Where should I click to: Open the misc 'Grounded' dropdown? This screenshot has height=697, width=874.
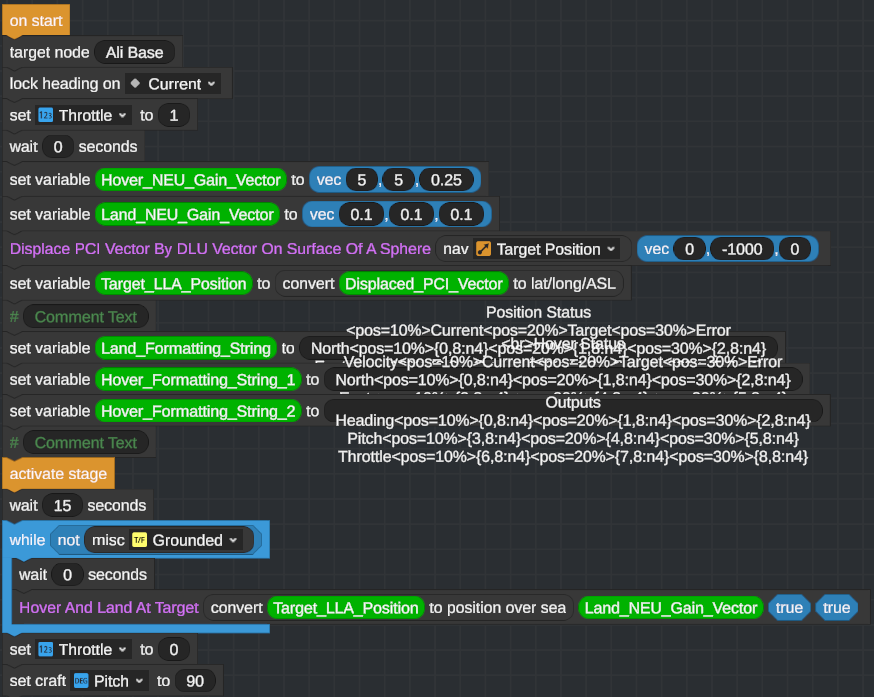[x=186, y=540]
